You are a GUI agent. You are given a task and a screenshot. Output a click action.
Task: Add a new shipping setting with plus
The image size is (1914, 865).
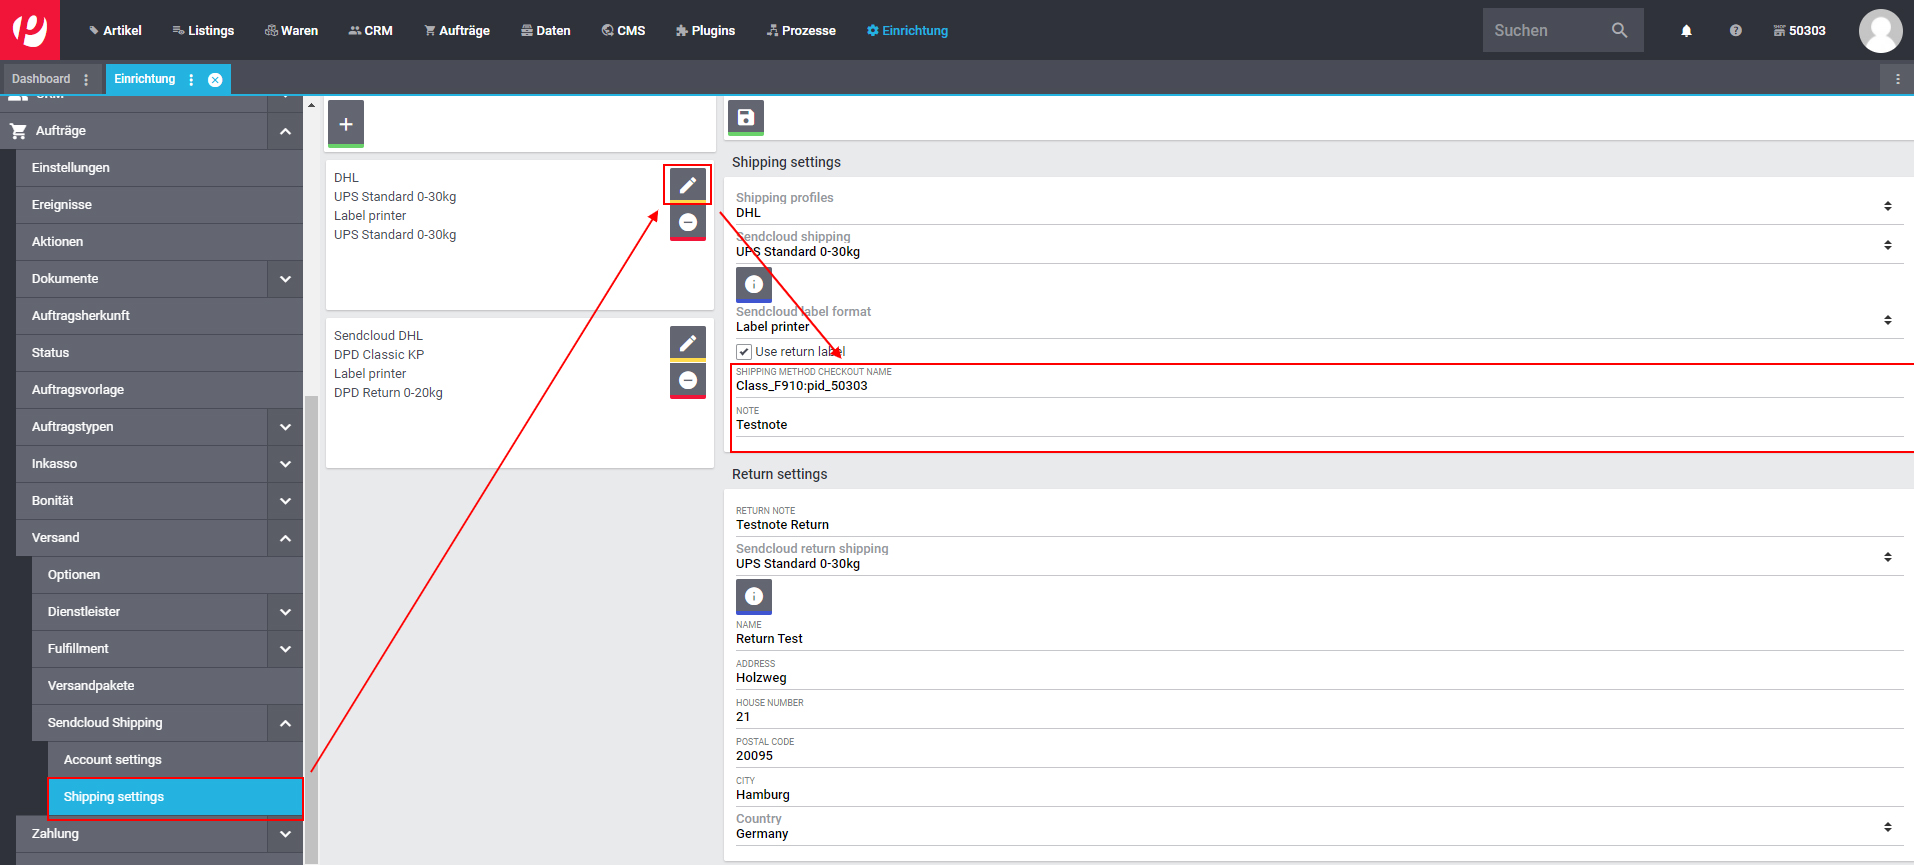(346, 124)
